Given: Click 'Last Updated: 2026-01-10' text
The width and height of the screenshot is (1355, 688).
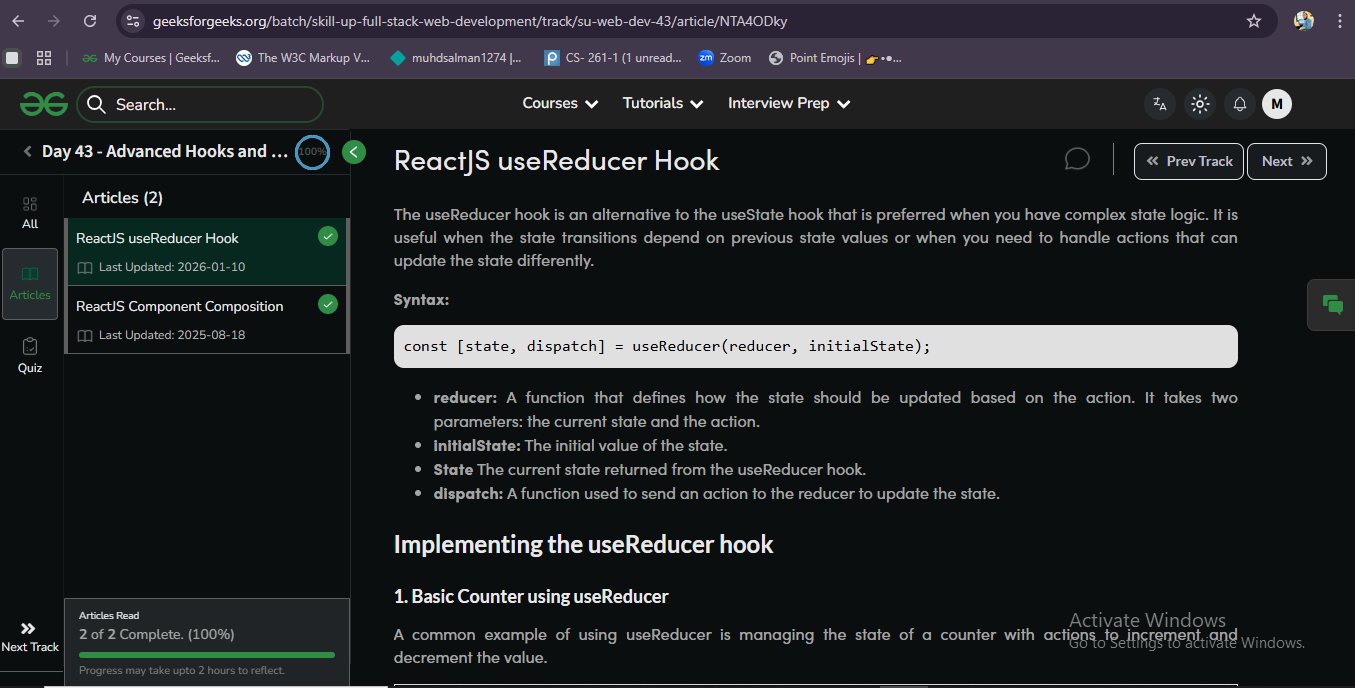Looking at the screenshot, I should 172,268.
